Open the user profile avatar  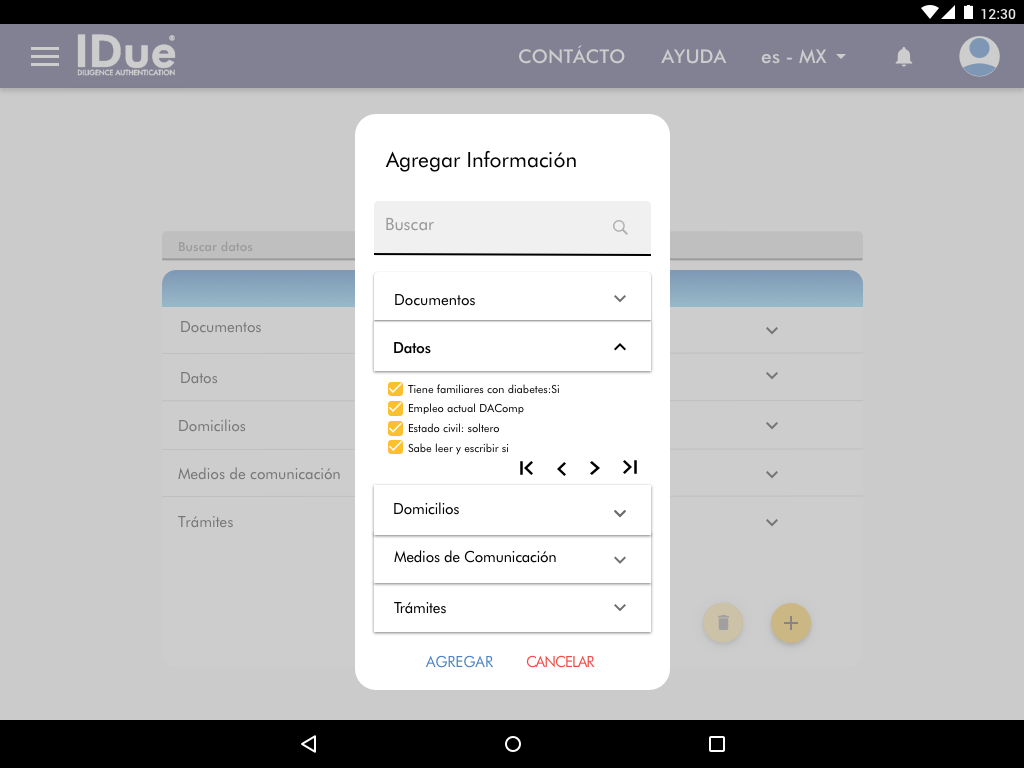[x=979, y=57]
